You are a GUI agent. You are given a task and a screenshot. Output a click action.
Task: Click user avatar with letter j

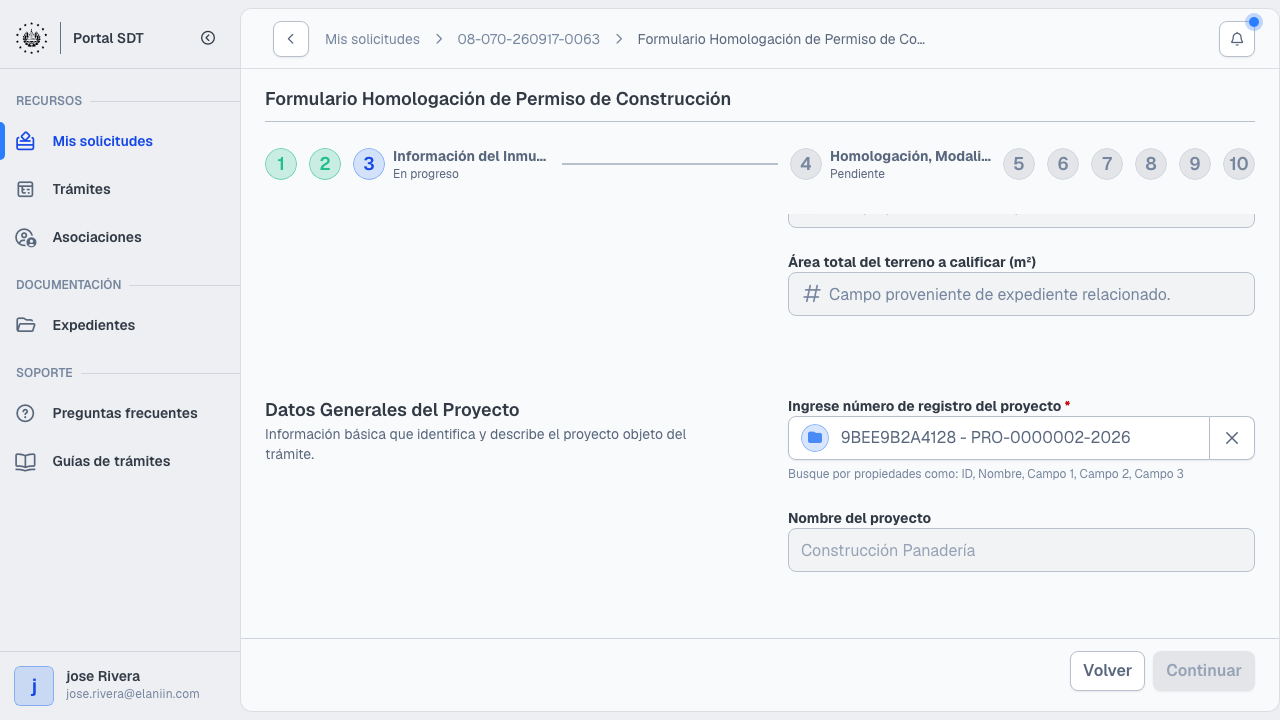tap(34, 686)
